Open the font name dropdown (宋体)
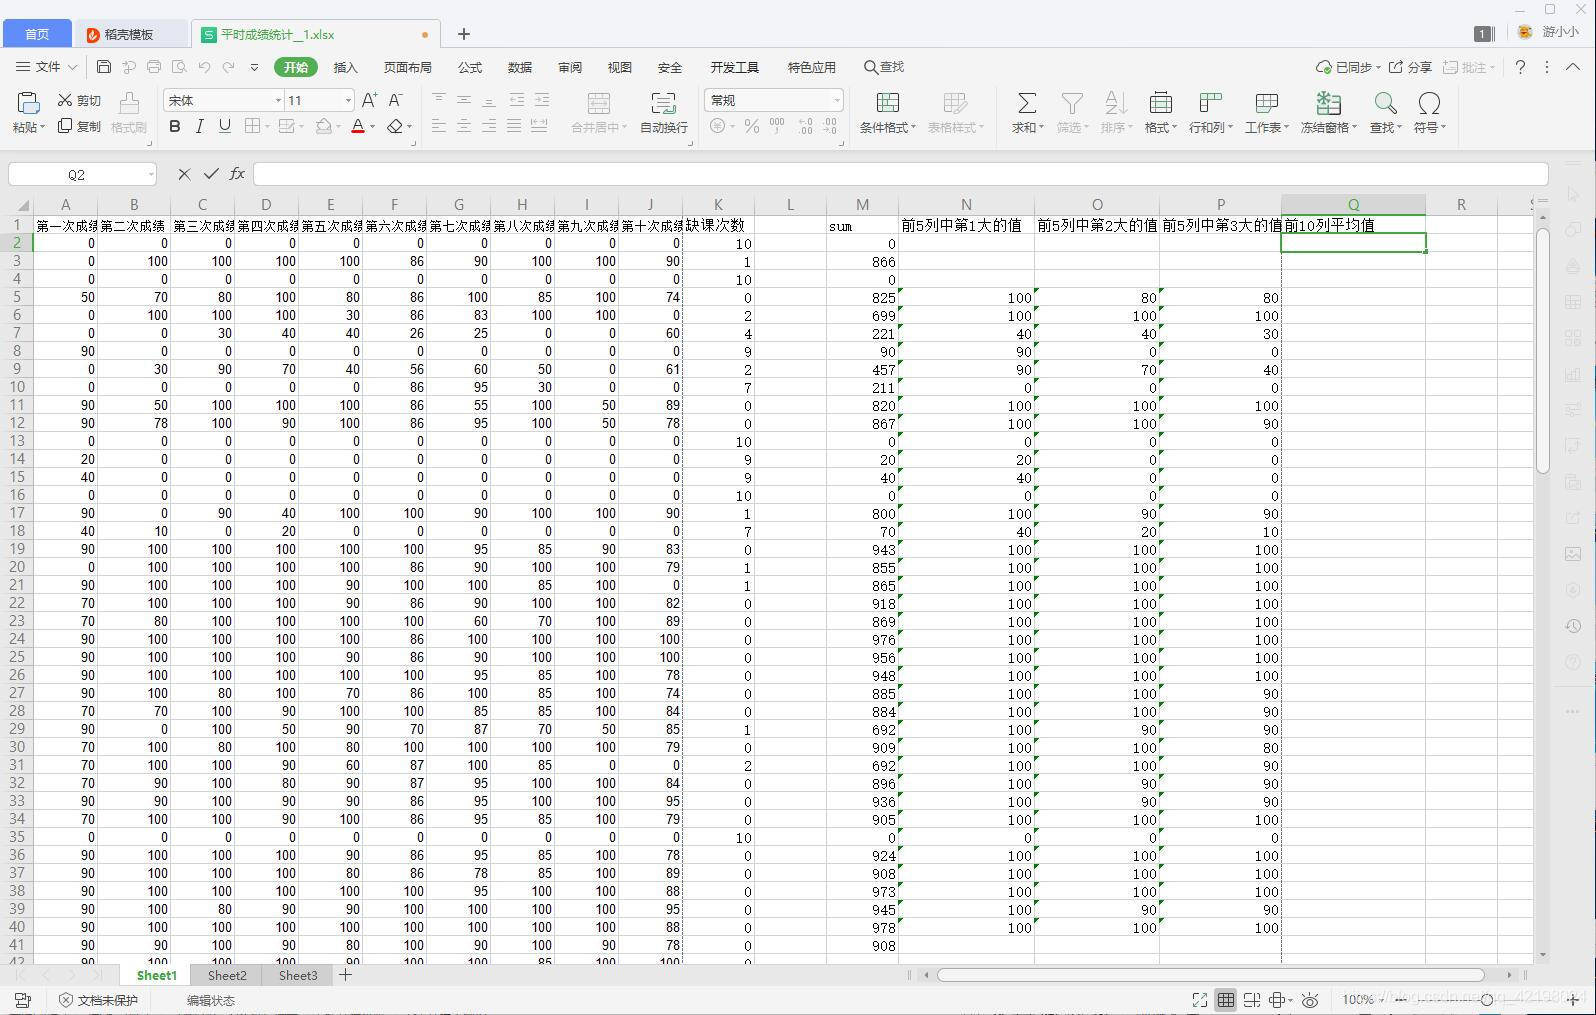1596x1015 pixels. 278,101
